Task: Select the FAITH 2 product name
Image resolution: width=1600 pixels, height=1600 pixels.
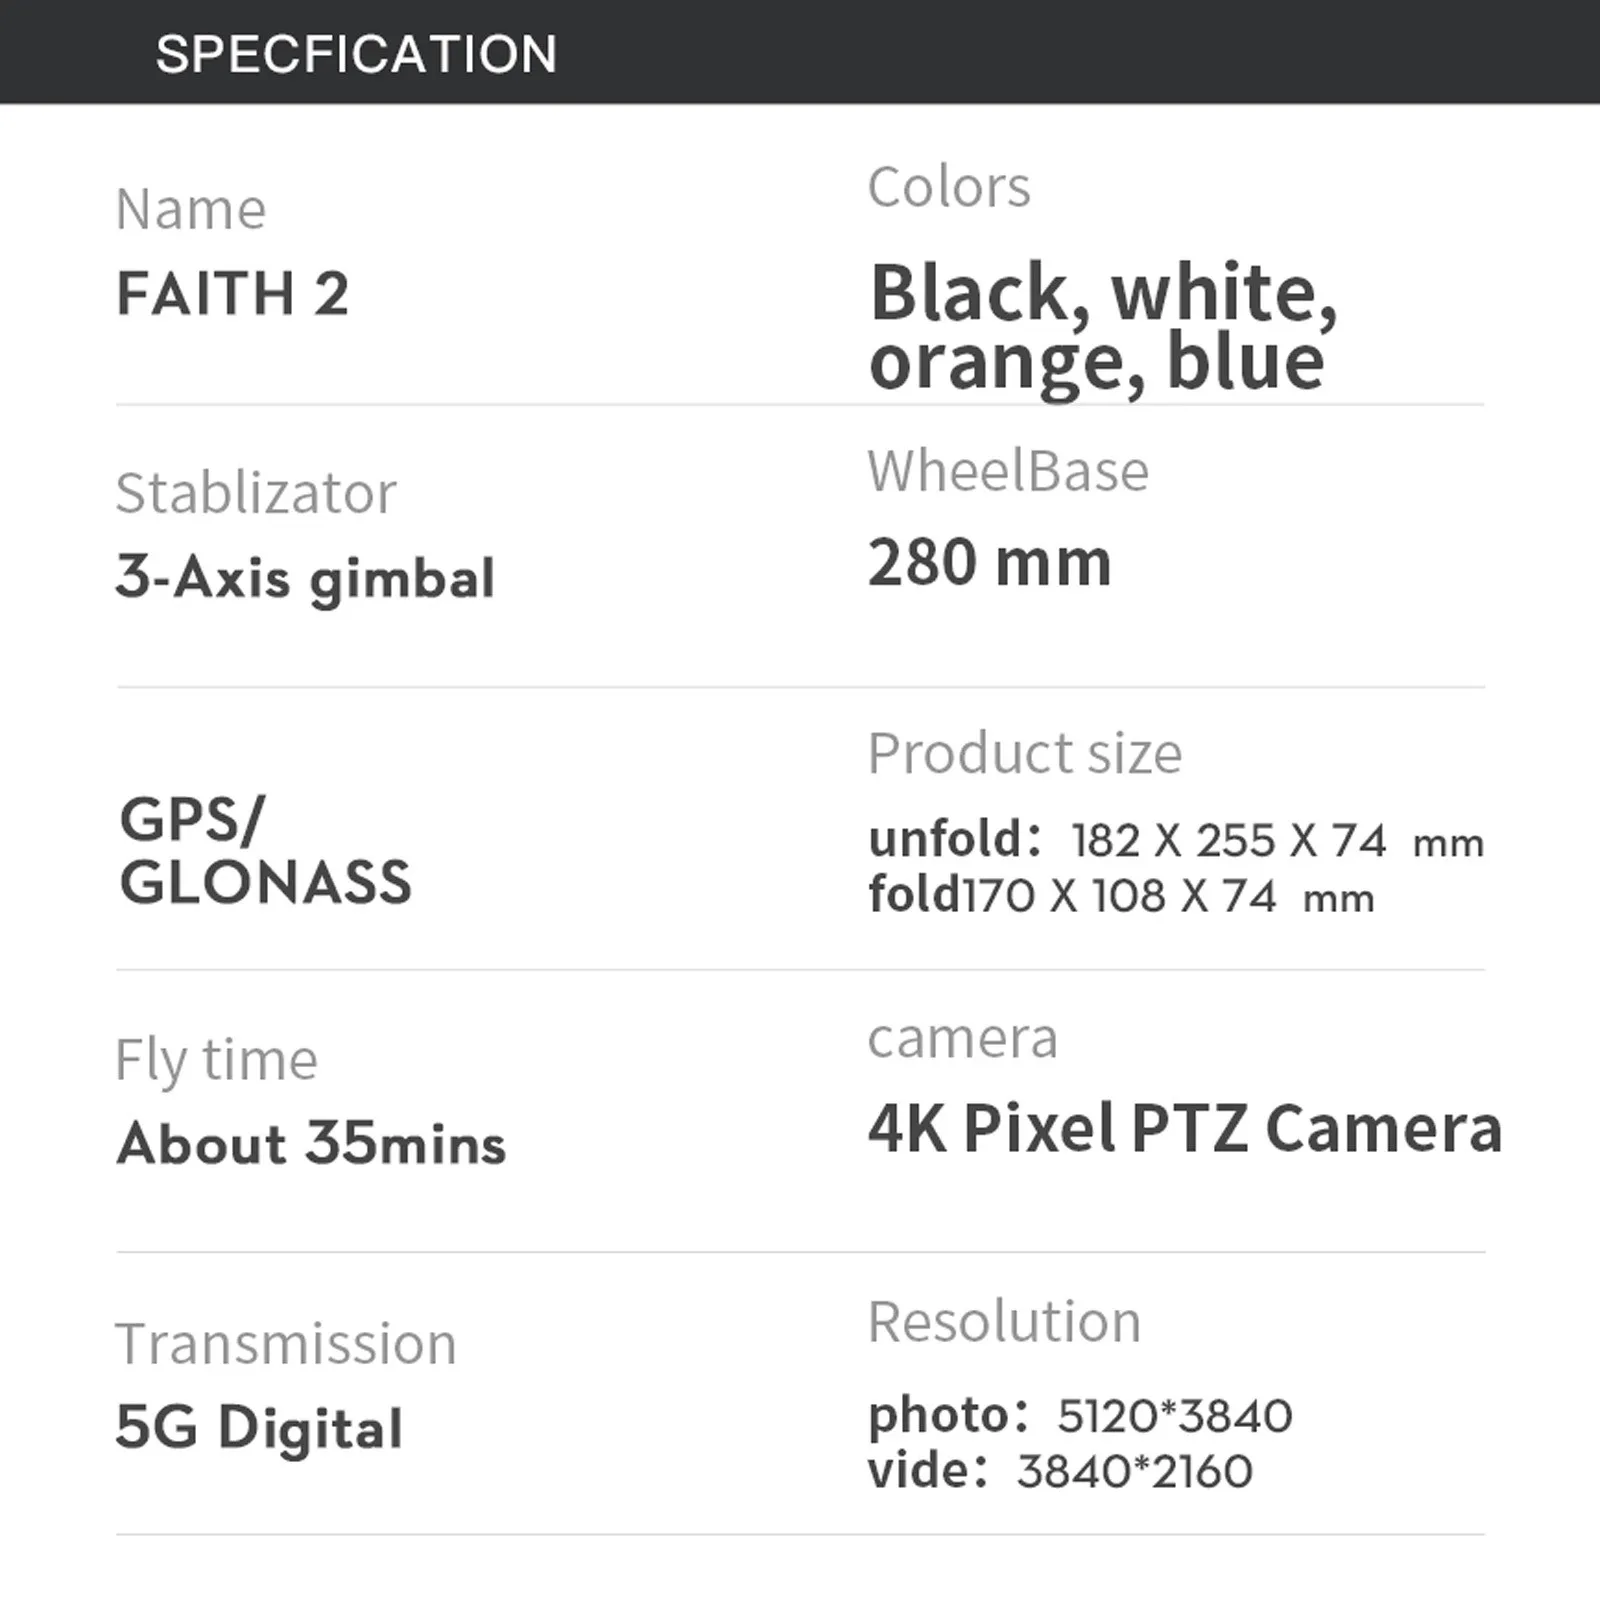Action: point(233,294)
